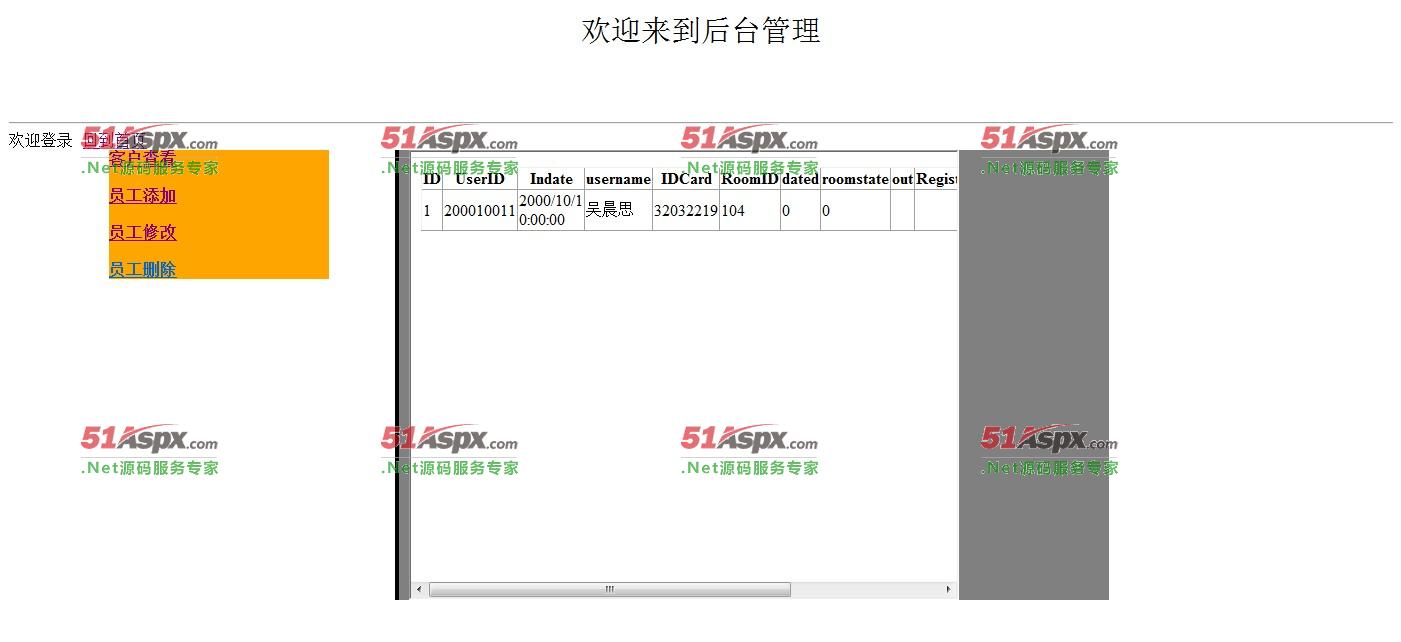
Task: Select the dated cell value 0
Action: tap(800, 211)
